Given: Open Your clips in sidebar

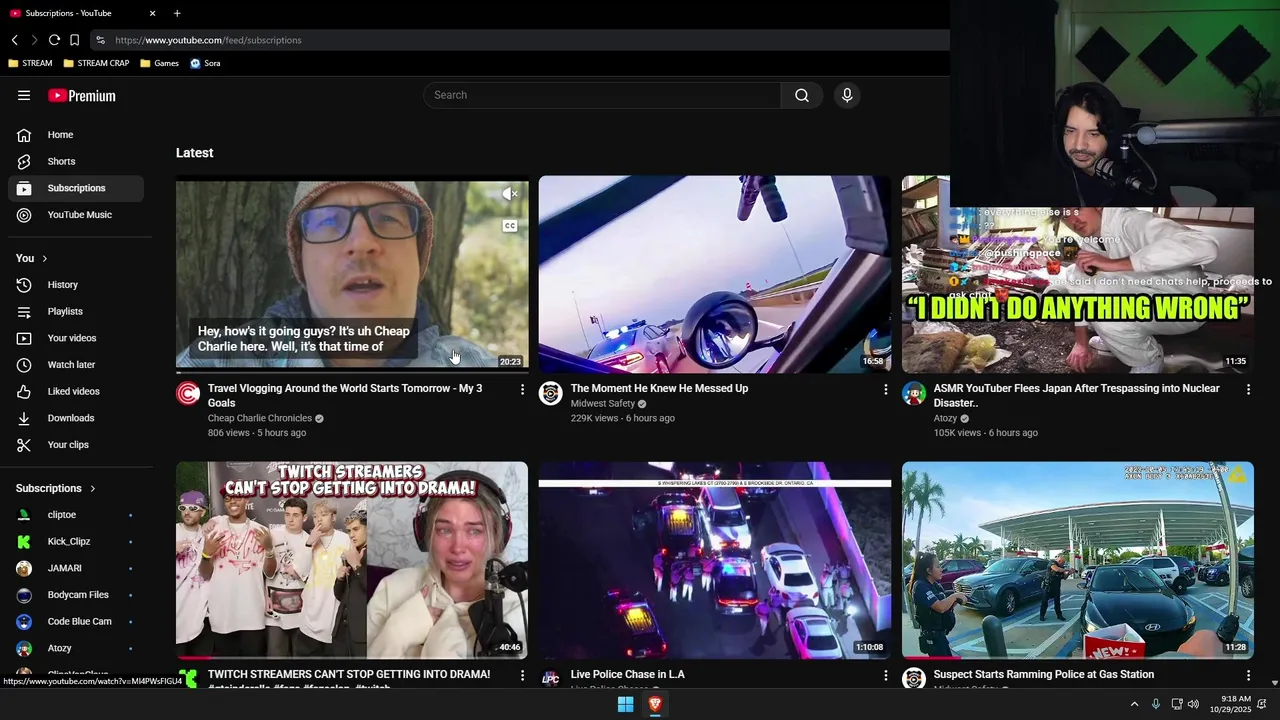Looking at the screenshot, I should coord(76,445).
